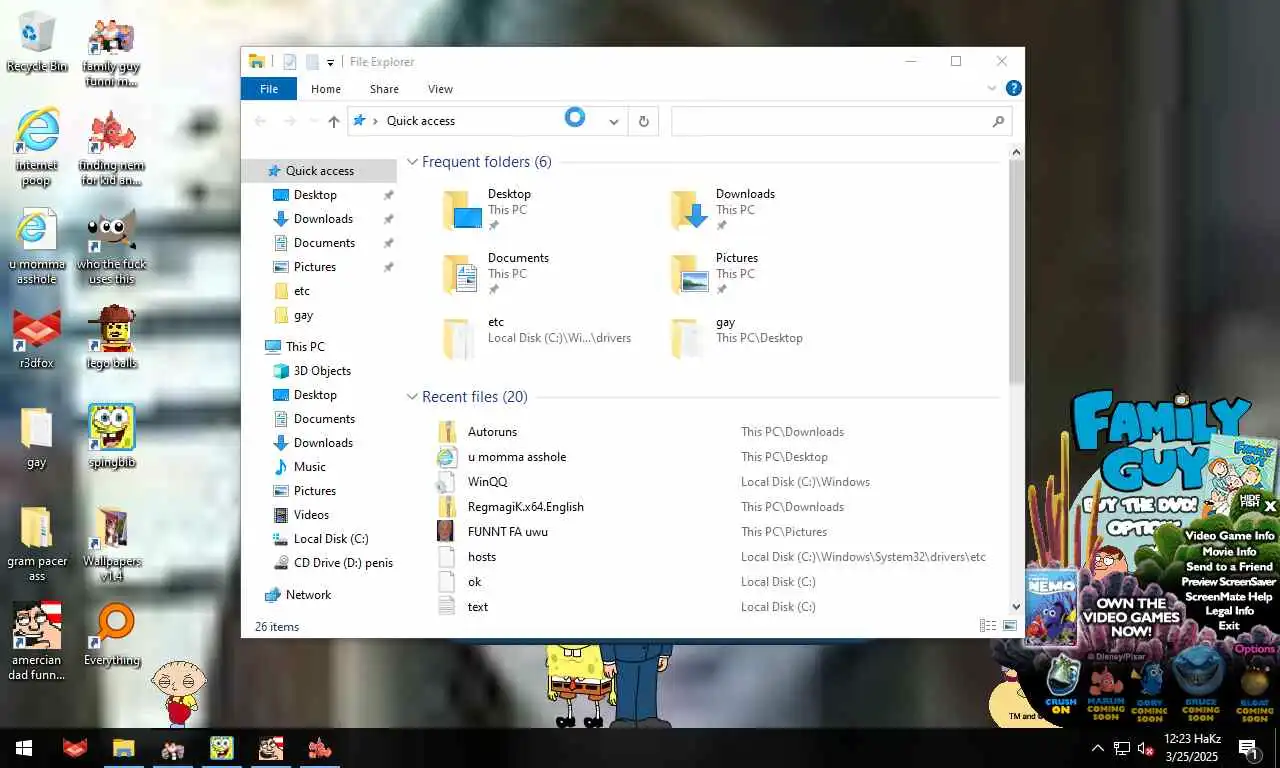1280x768 pixels.
Task: Open the File menu tab
Action: pos(269,89)
